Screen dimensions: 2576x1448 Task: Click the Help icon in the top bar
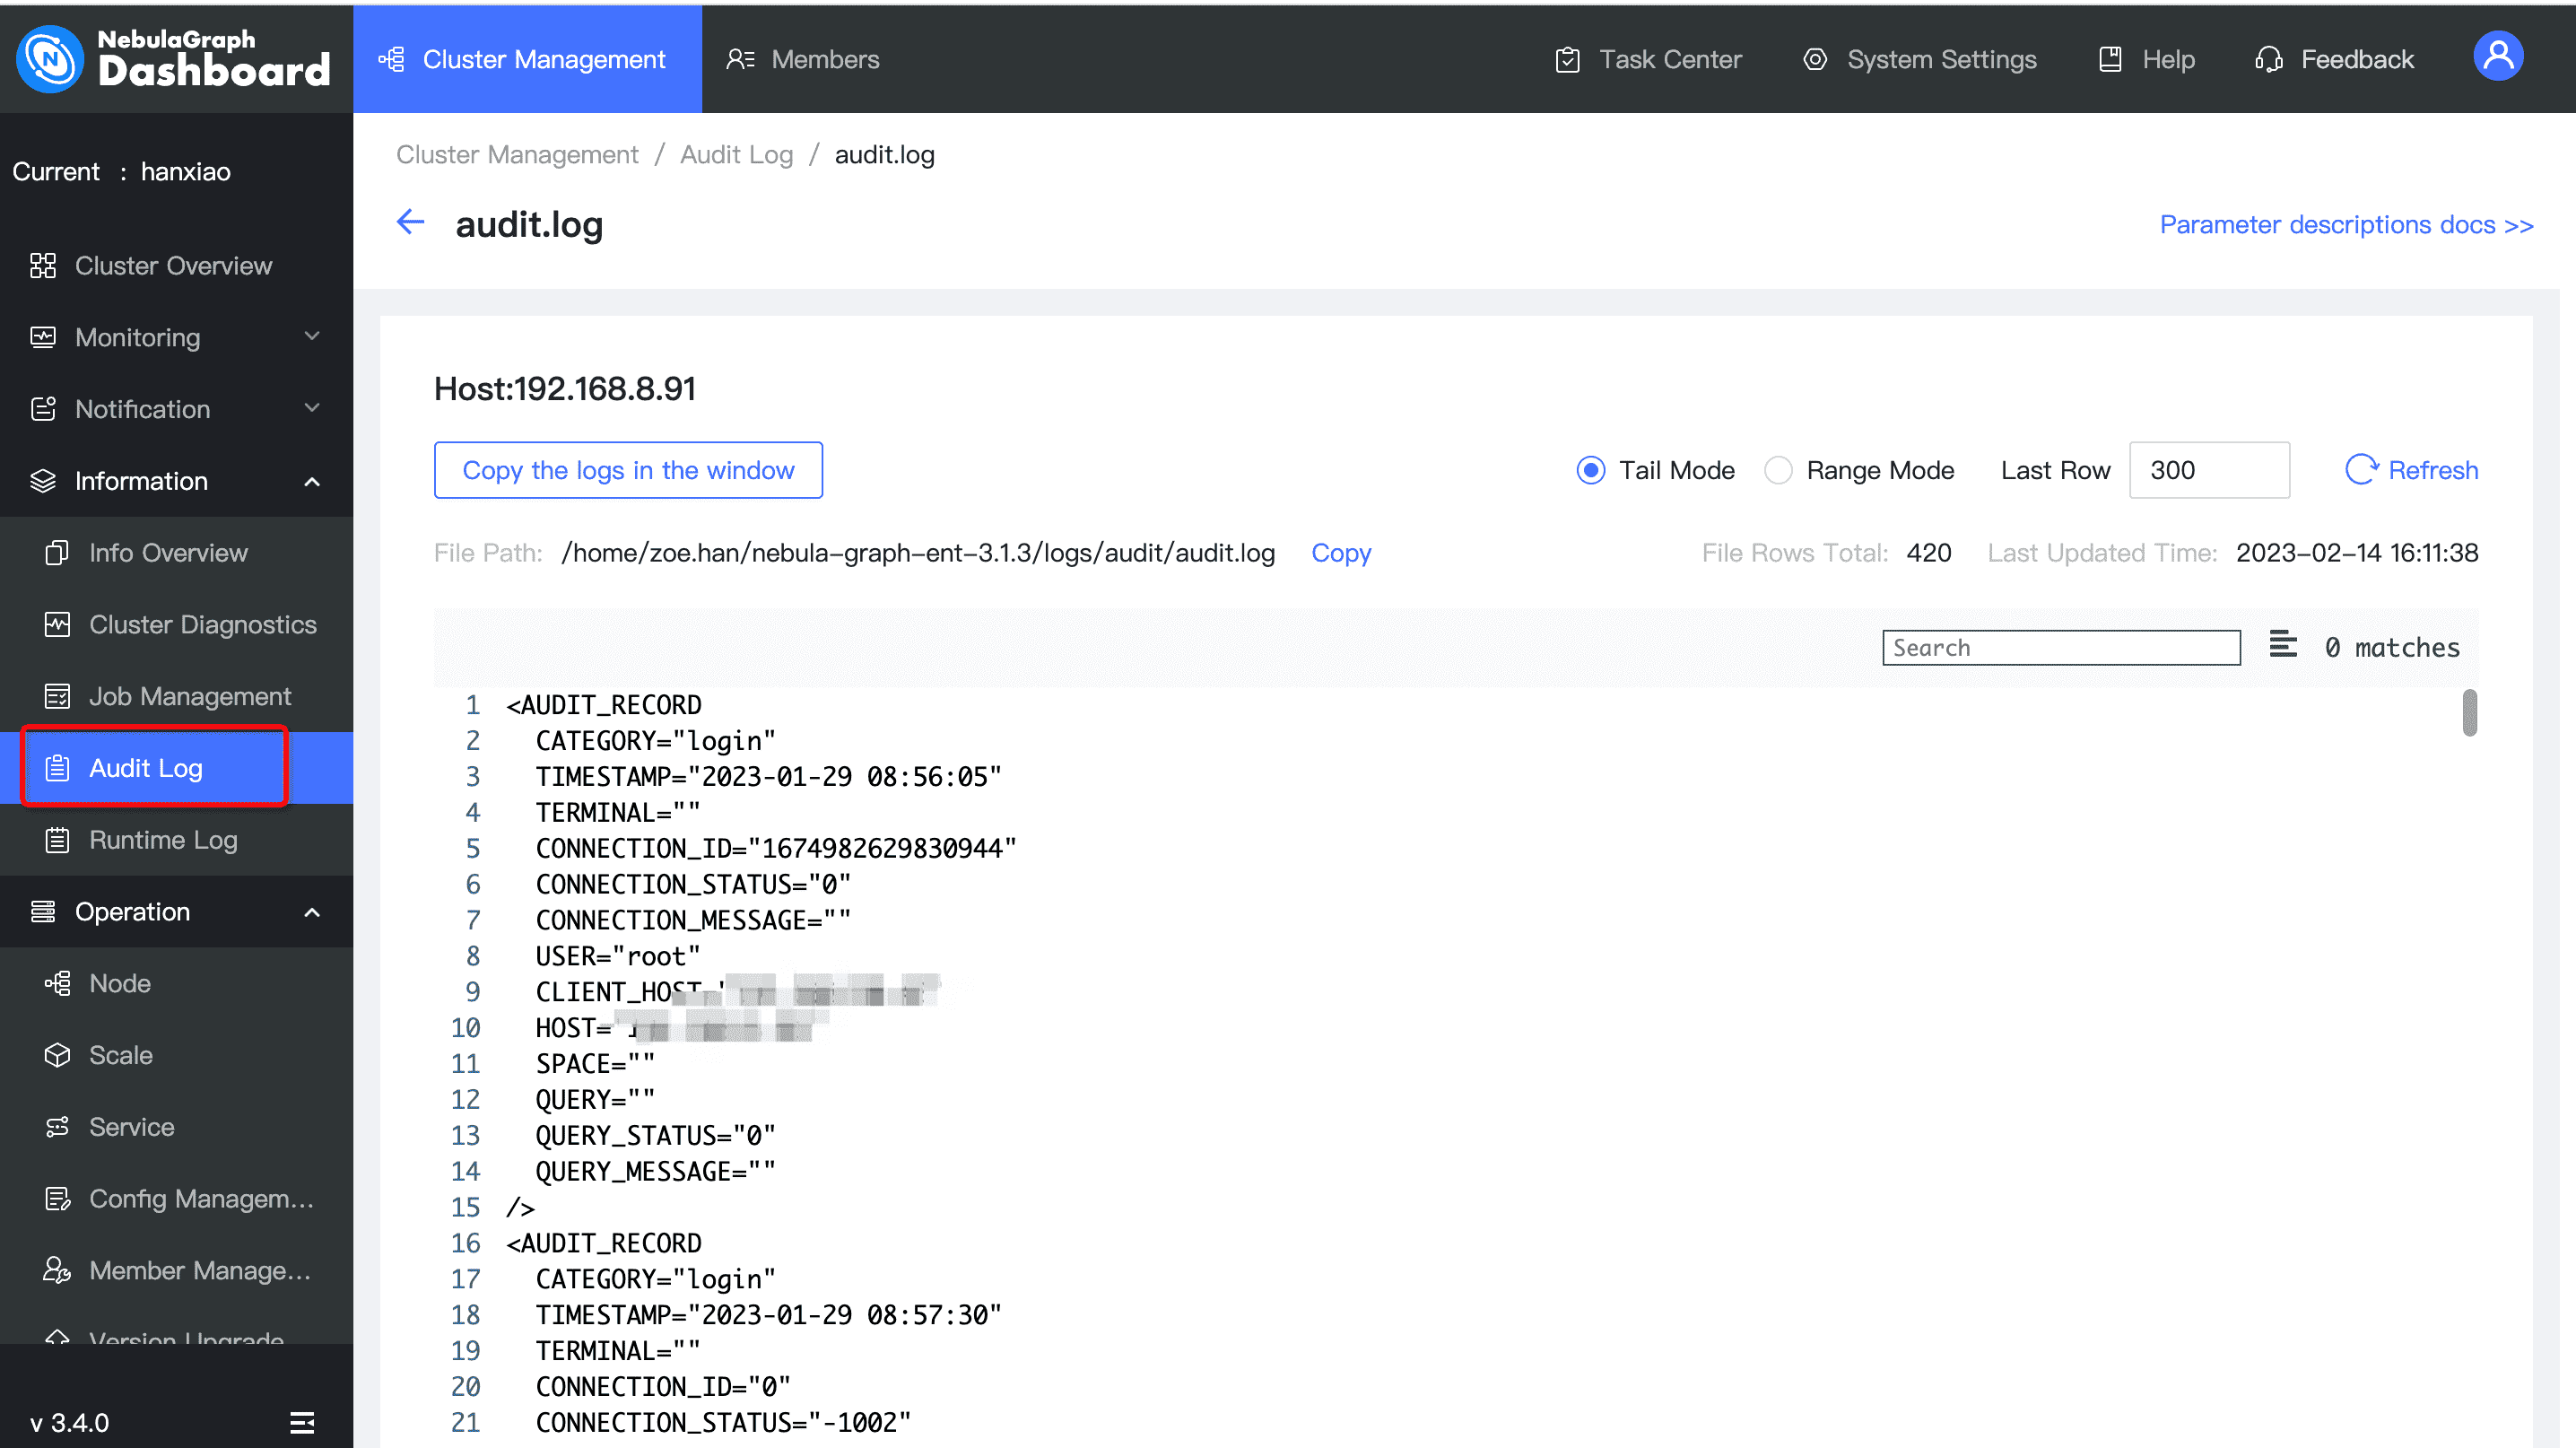tap(2110, 59)
